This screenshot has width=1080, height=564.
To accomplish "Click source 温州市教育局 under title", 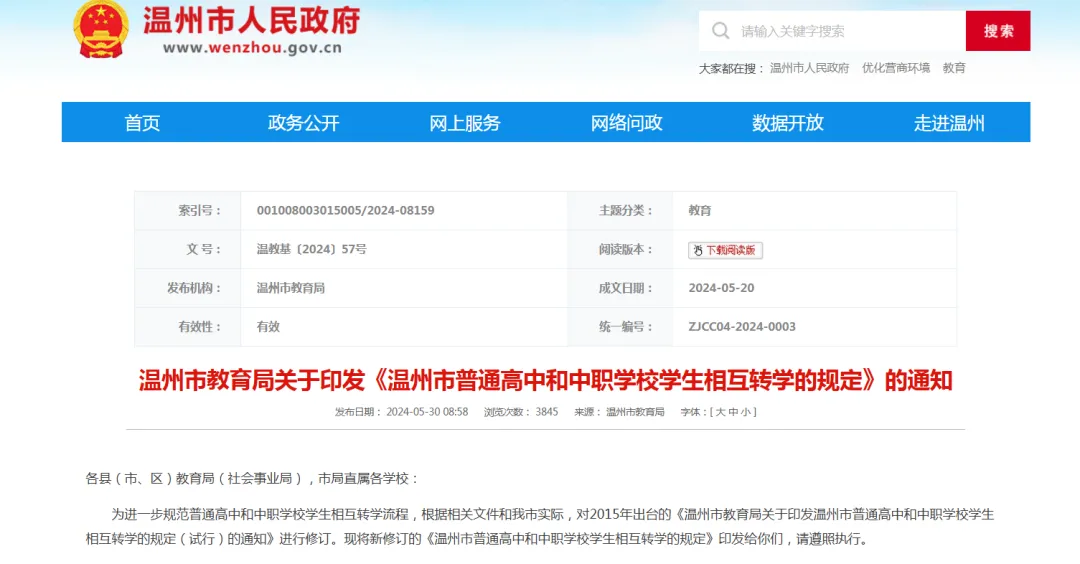I will 635,412.
